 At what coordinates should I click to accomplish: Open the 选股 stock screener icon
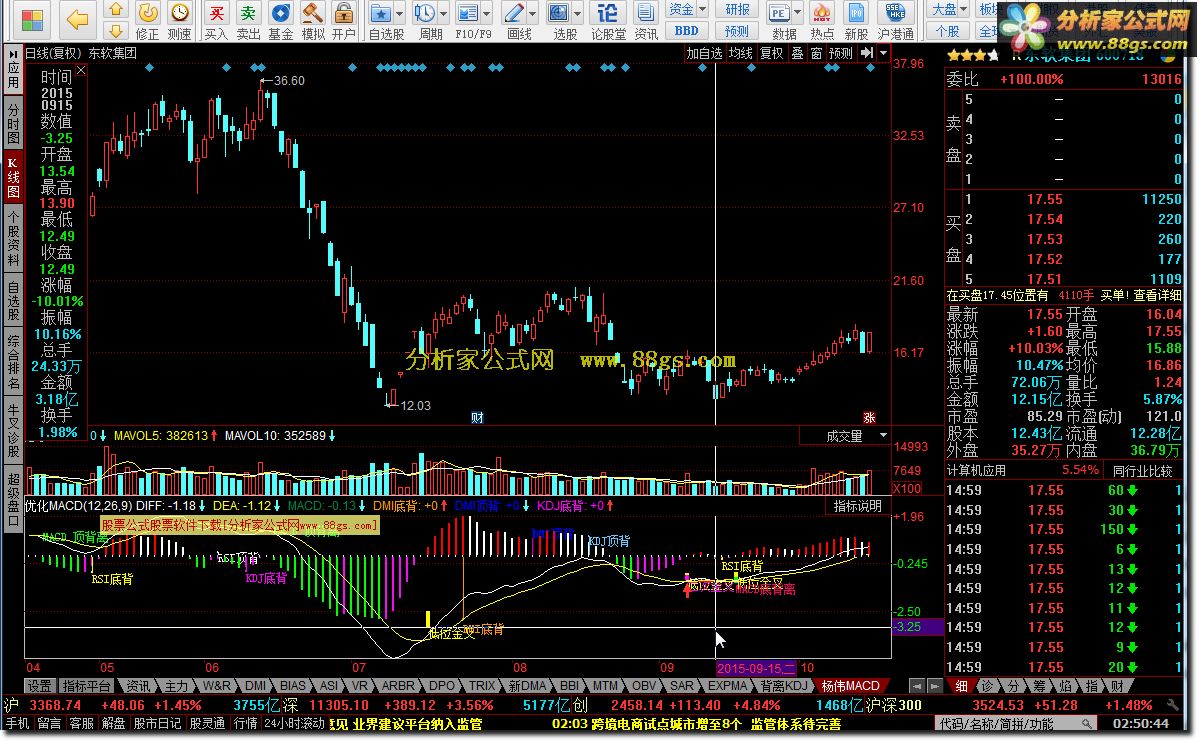coord(559,14)
